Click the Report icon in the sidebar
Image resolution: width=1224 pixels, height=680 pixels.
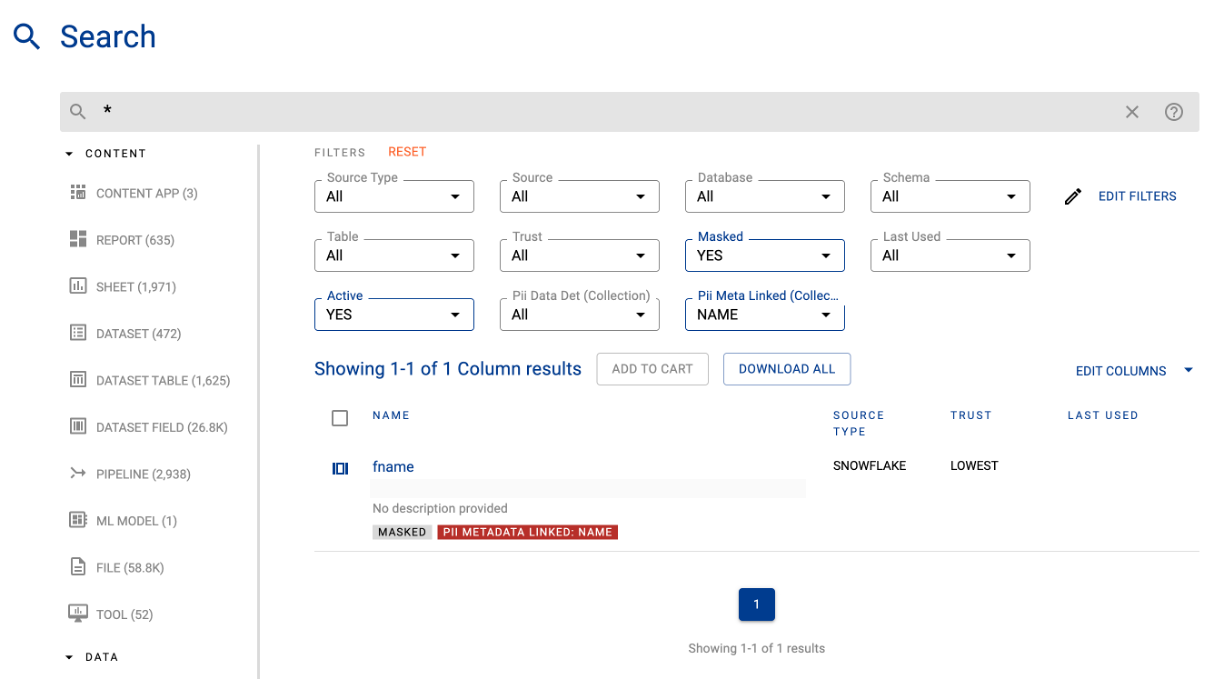pos(78,239)
